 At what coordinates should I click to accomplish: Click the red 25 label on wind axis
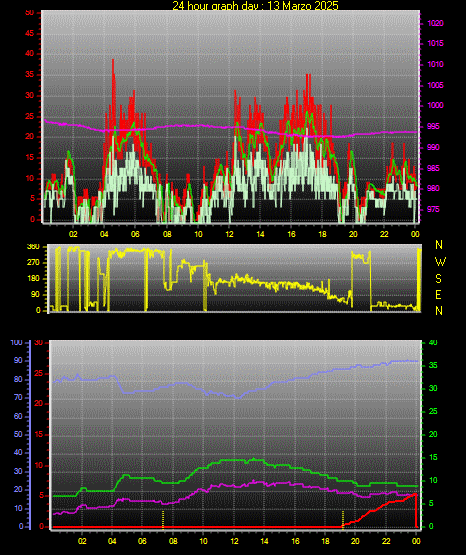pyautogui.click(x=29, y=116)
